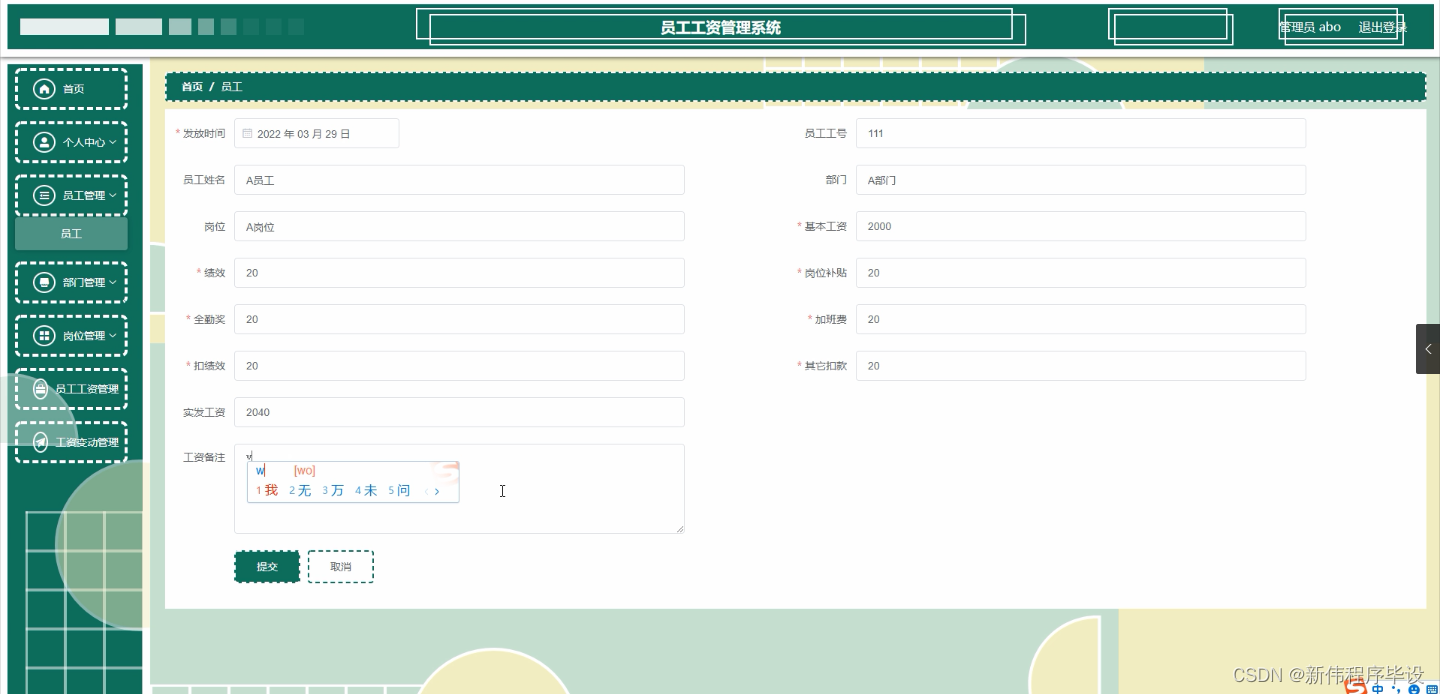Choose IME candidate 5 问
Viewport: 1440px width, 694px height.
(x=399, y=490)
